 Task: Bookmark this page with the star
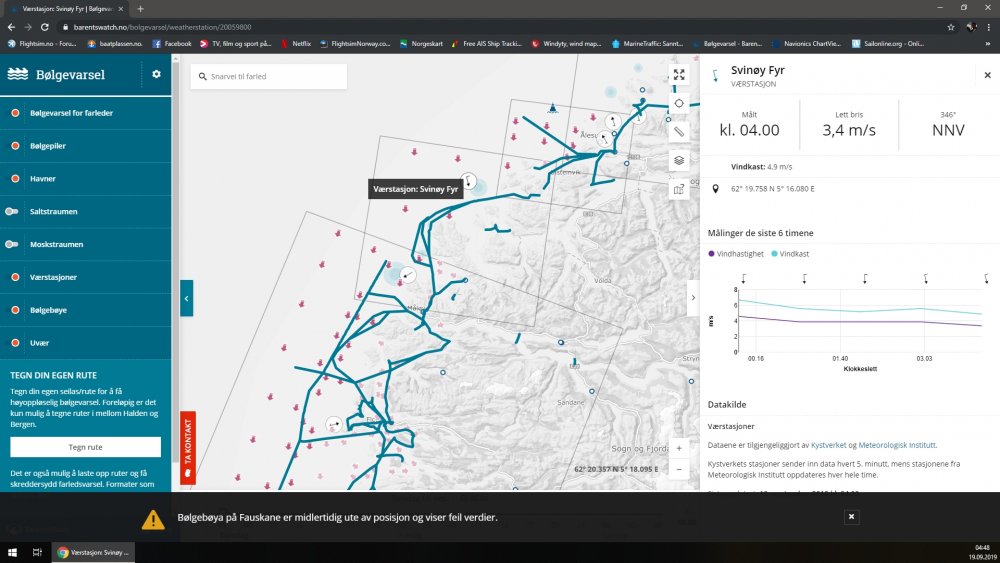pos(950,27)
